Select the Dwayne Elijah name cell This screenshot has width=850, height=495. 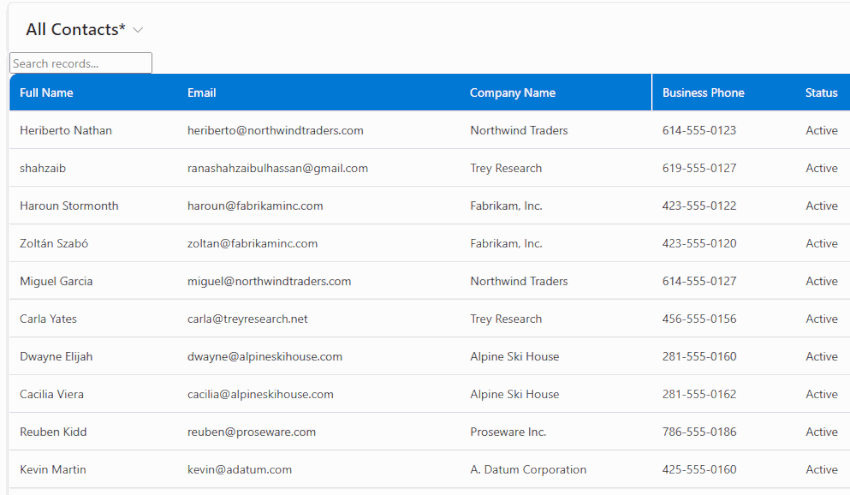tap(56, 357)
